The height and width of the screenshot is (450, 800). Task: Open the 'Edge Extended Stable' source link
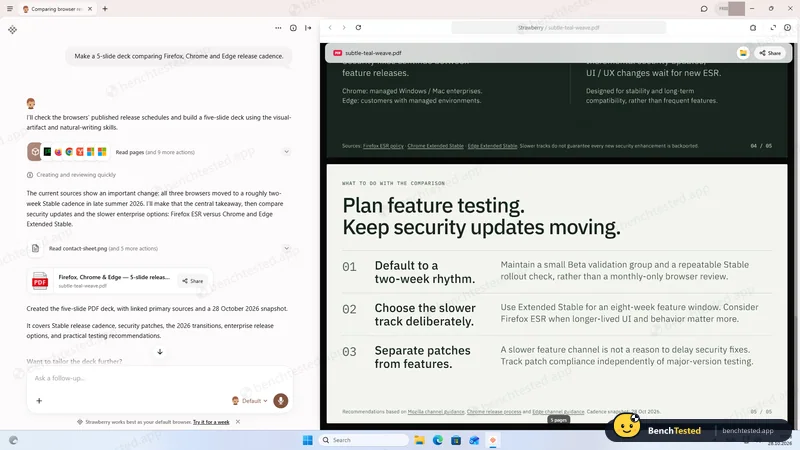[492, 146]
